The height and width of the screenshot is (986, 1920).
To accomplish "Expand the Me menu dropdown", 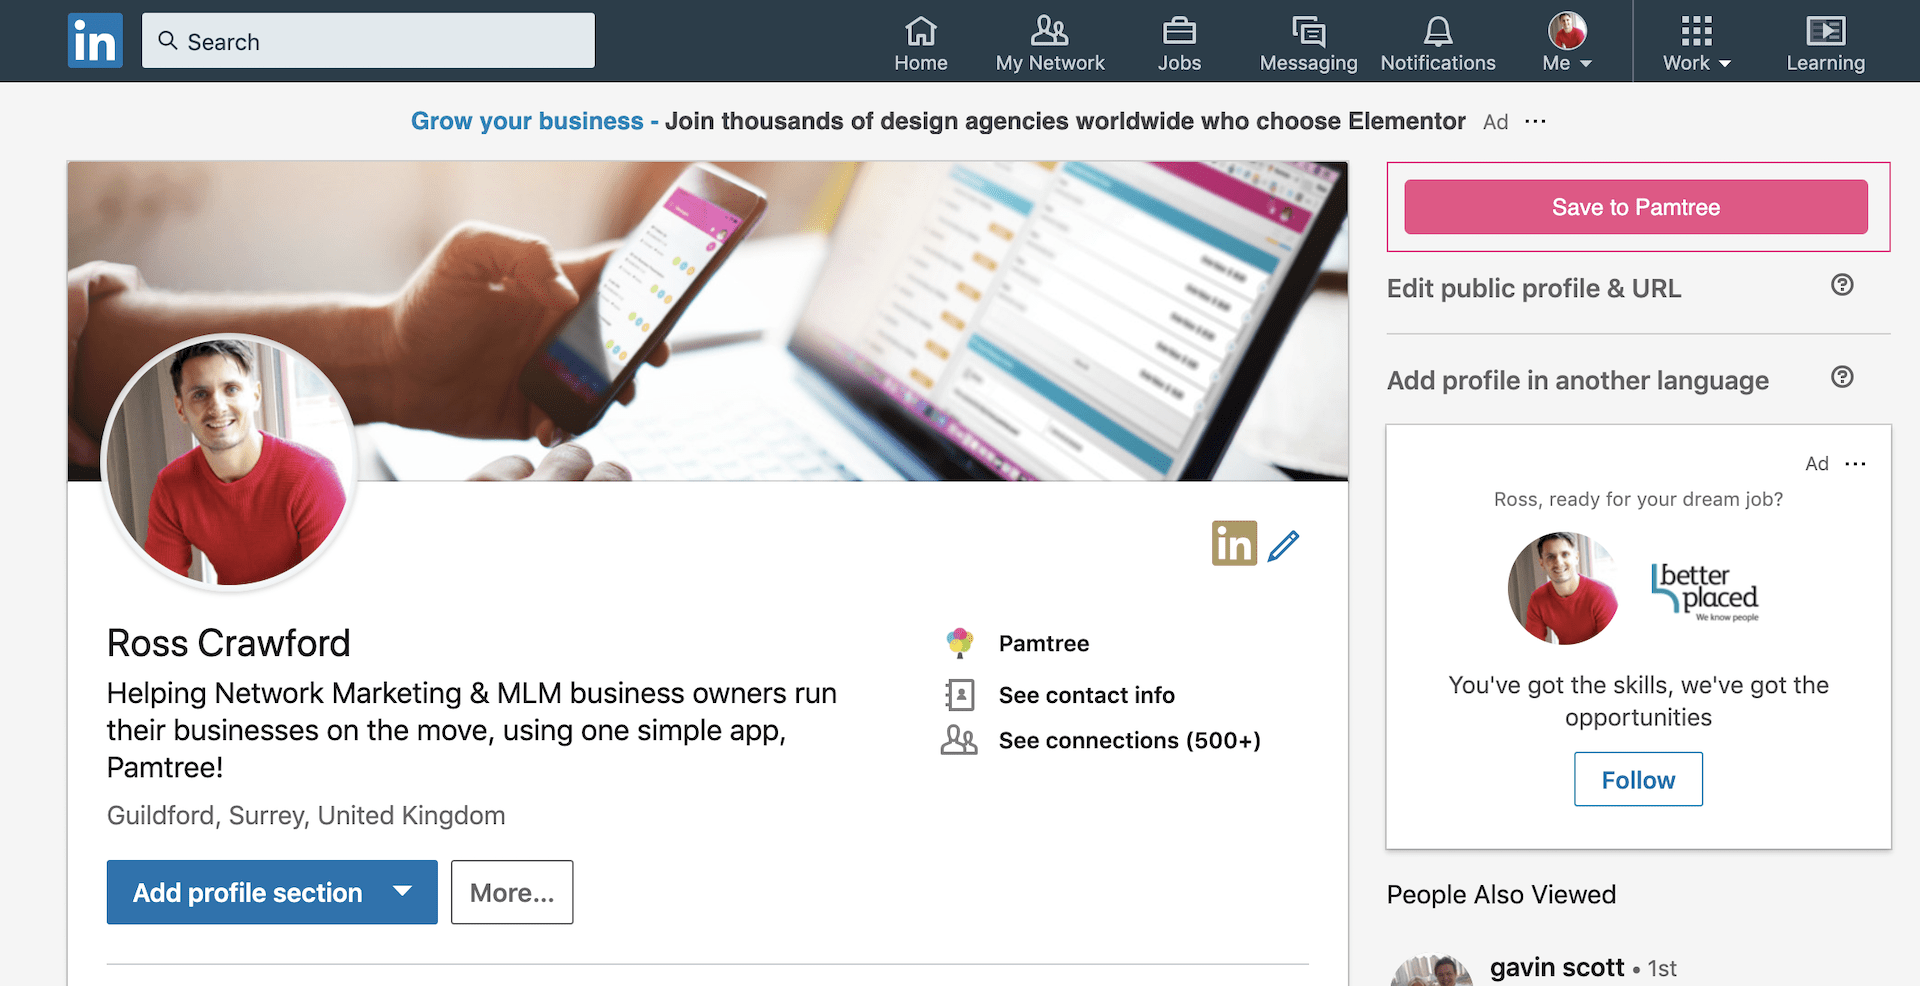I will point(1566,40).
